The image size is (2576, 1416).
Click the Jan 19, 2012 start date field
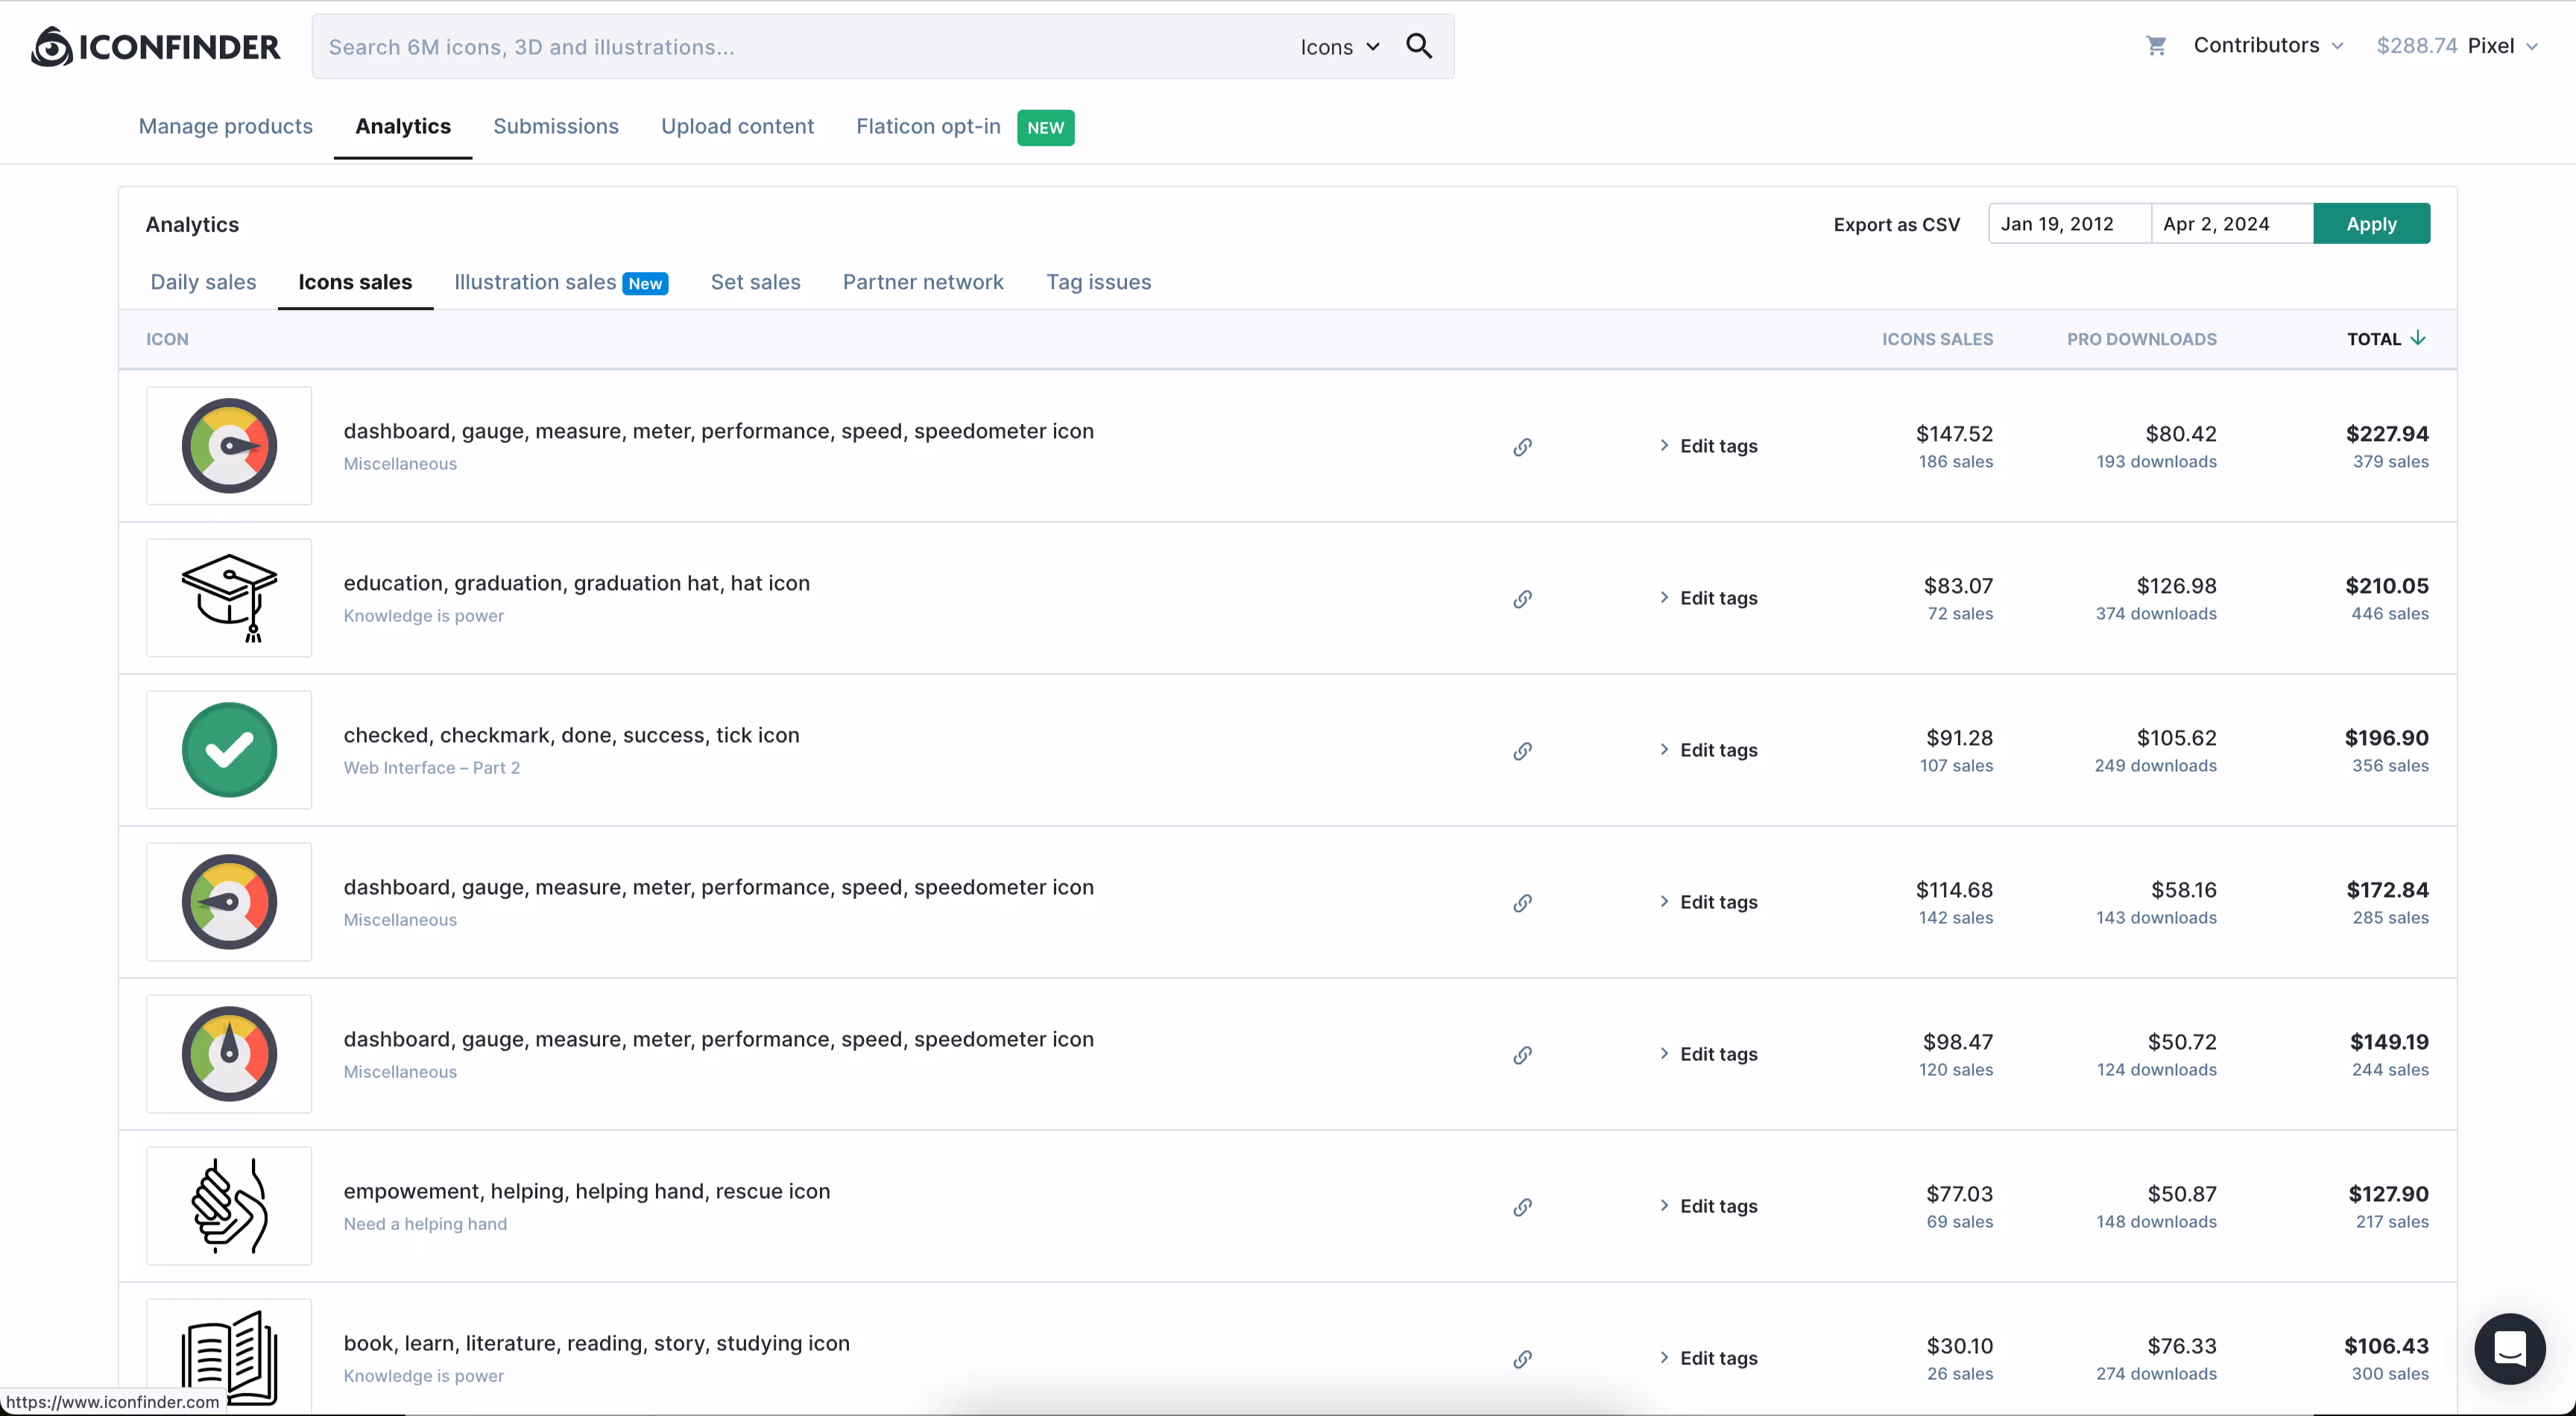point(2068,224)
